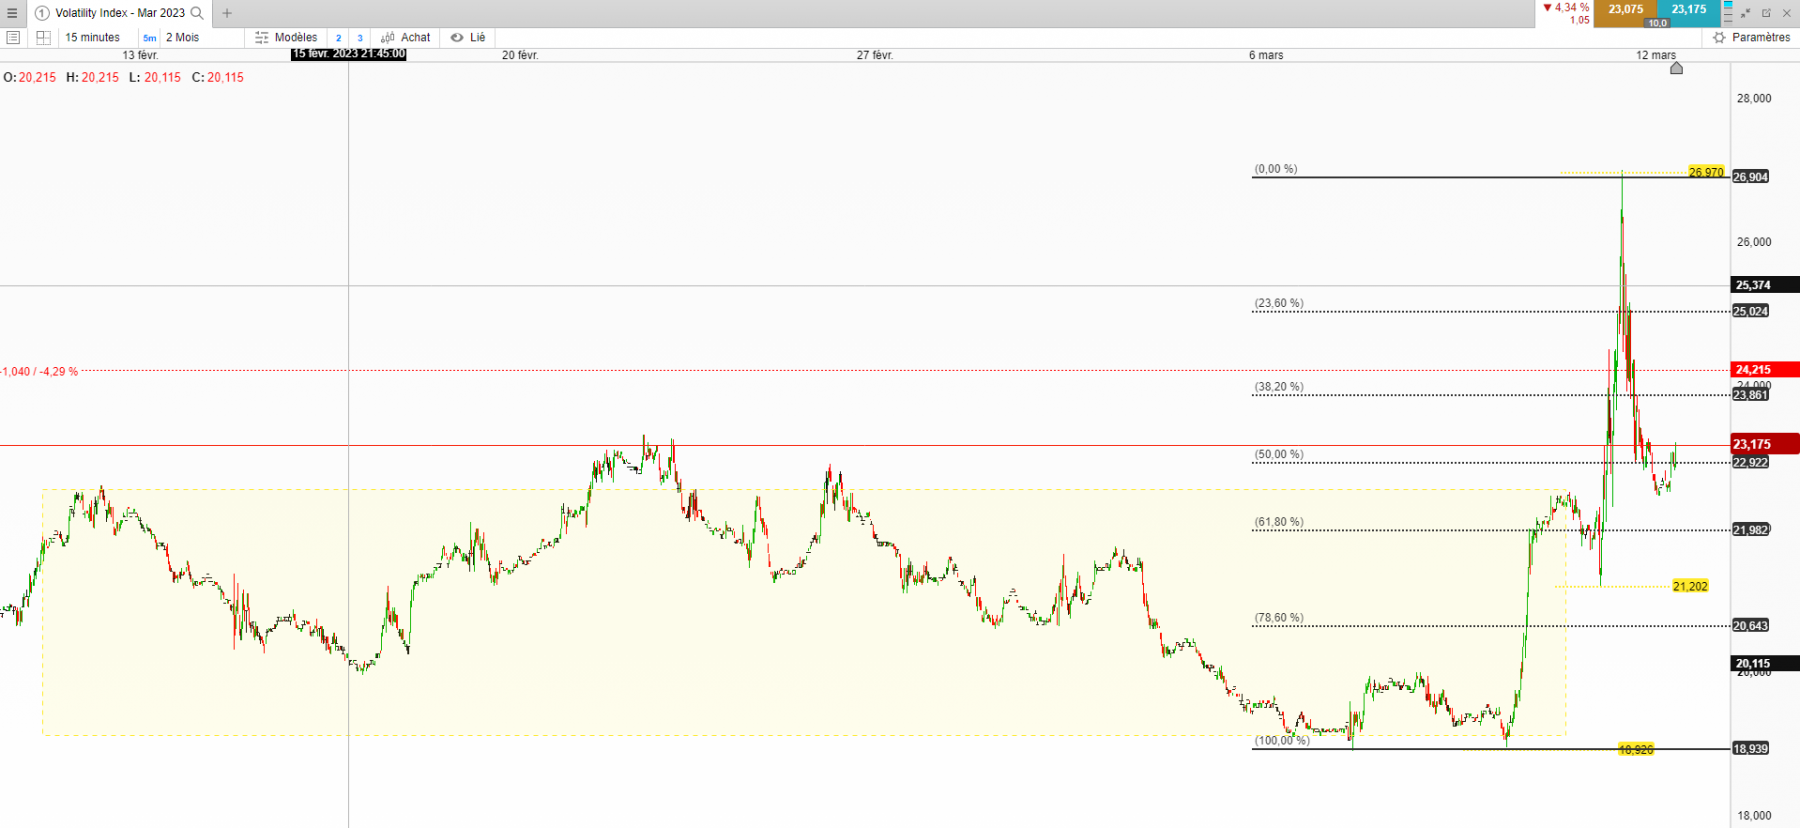1800x828 pixels.
Task: Click the shrink arrows icon
Action: point(1746,13)
